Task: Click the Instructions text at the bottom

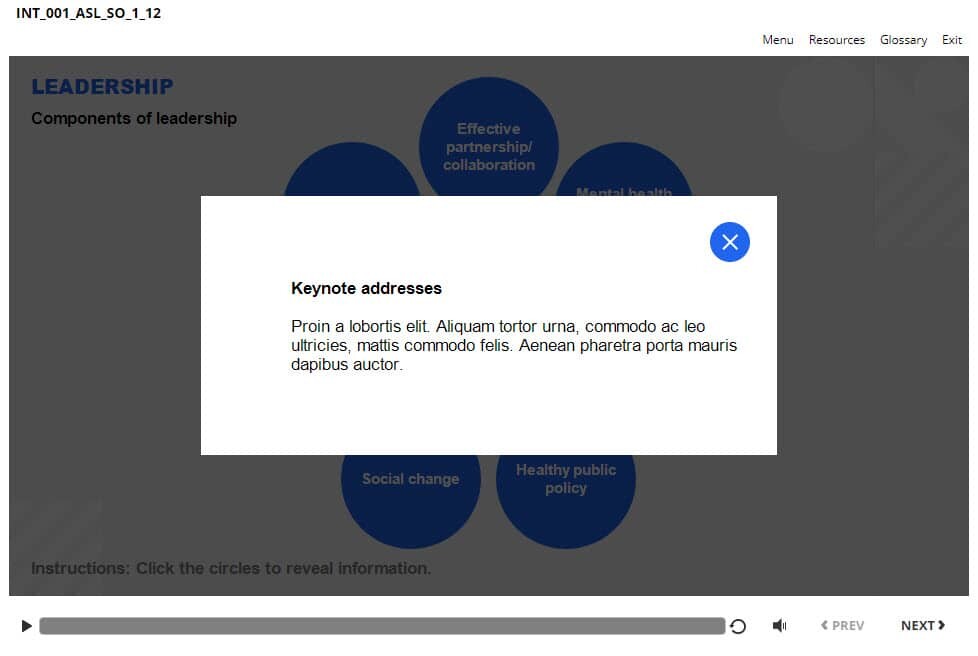Action: pos(231,568)
